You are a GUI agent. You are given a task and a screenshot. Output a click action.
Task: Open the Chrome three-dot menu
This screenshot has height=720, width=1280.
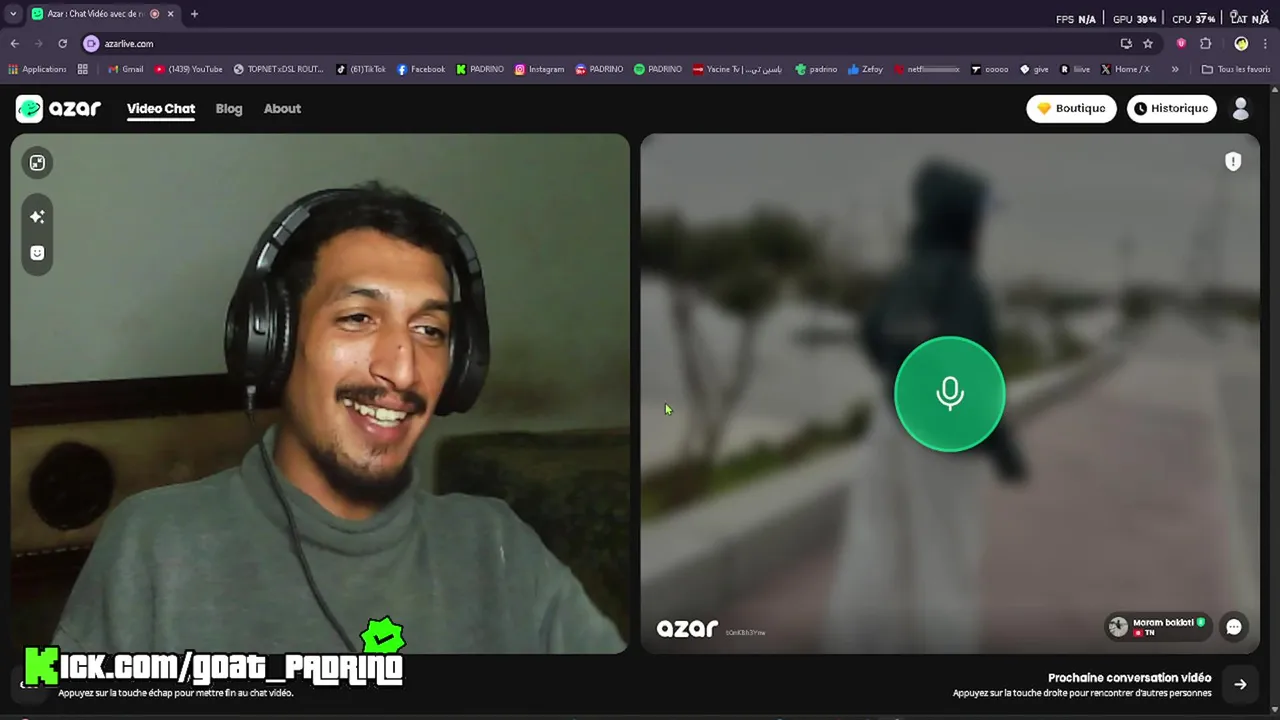[1267, 44]
